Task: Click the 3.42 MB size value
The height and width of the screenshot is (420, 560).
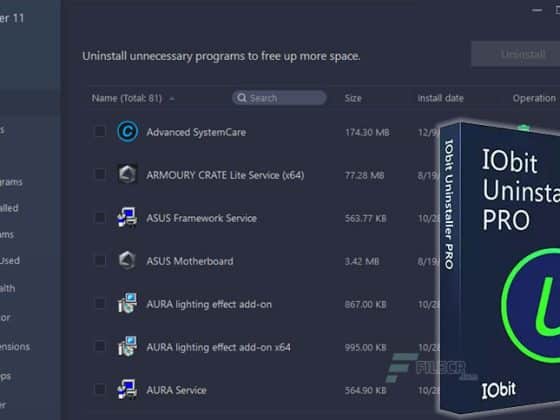Action: pos(362,261)
